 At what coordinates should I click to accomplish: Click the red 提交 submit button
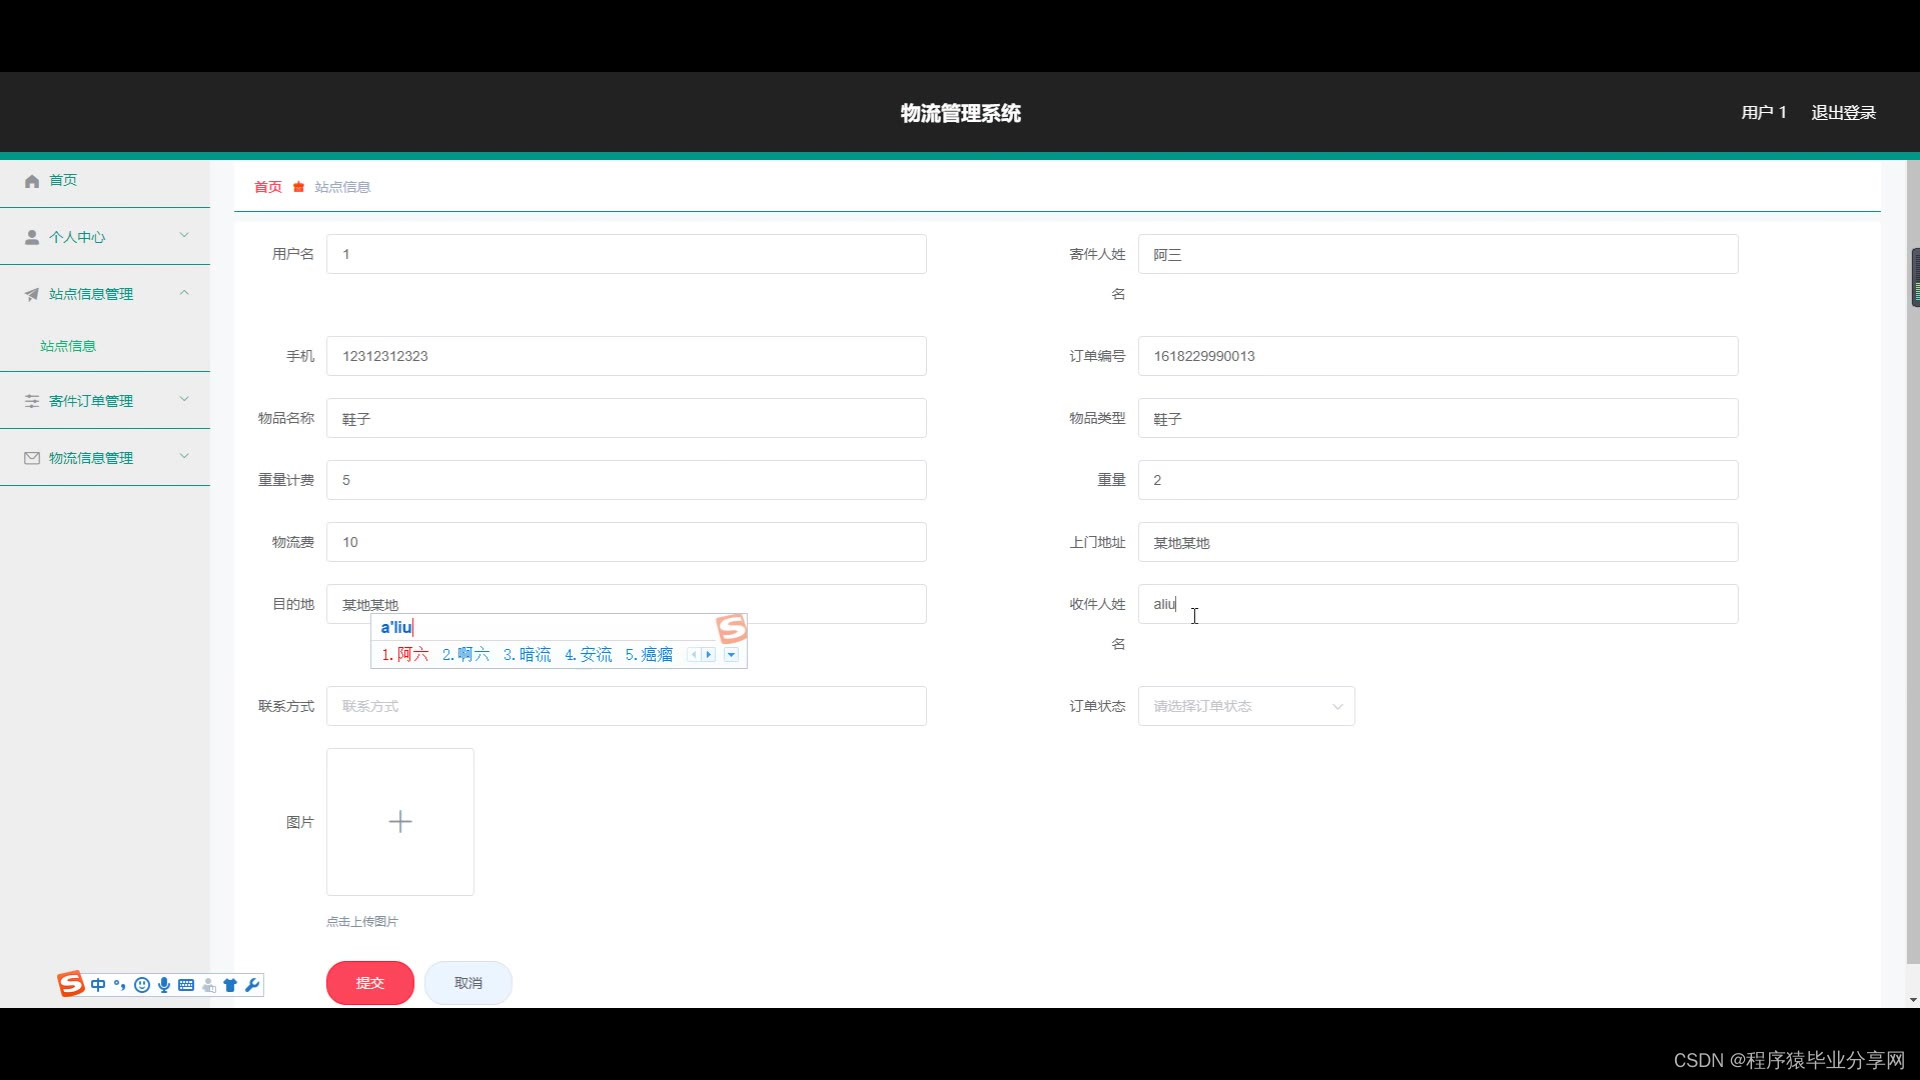pos(370,983)
